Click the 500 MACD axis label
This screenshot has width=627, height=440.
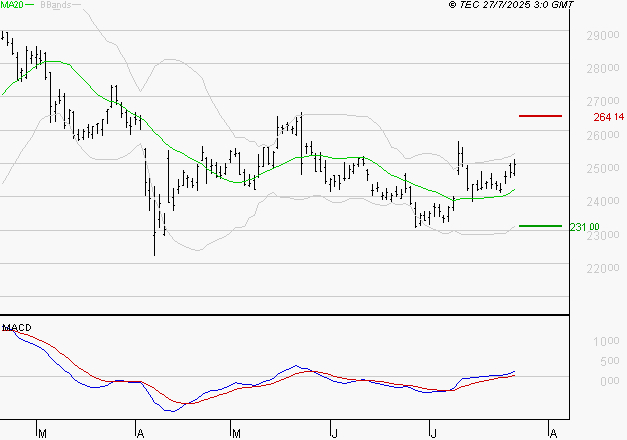point(609,361)
